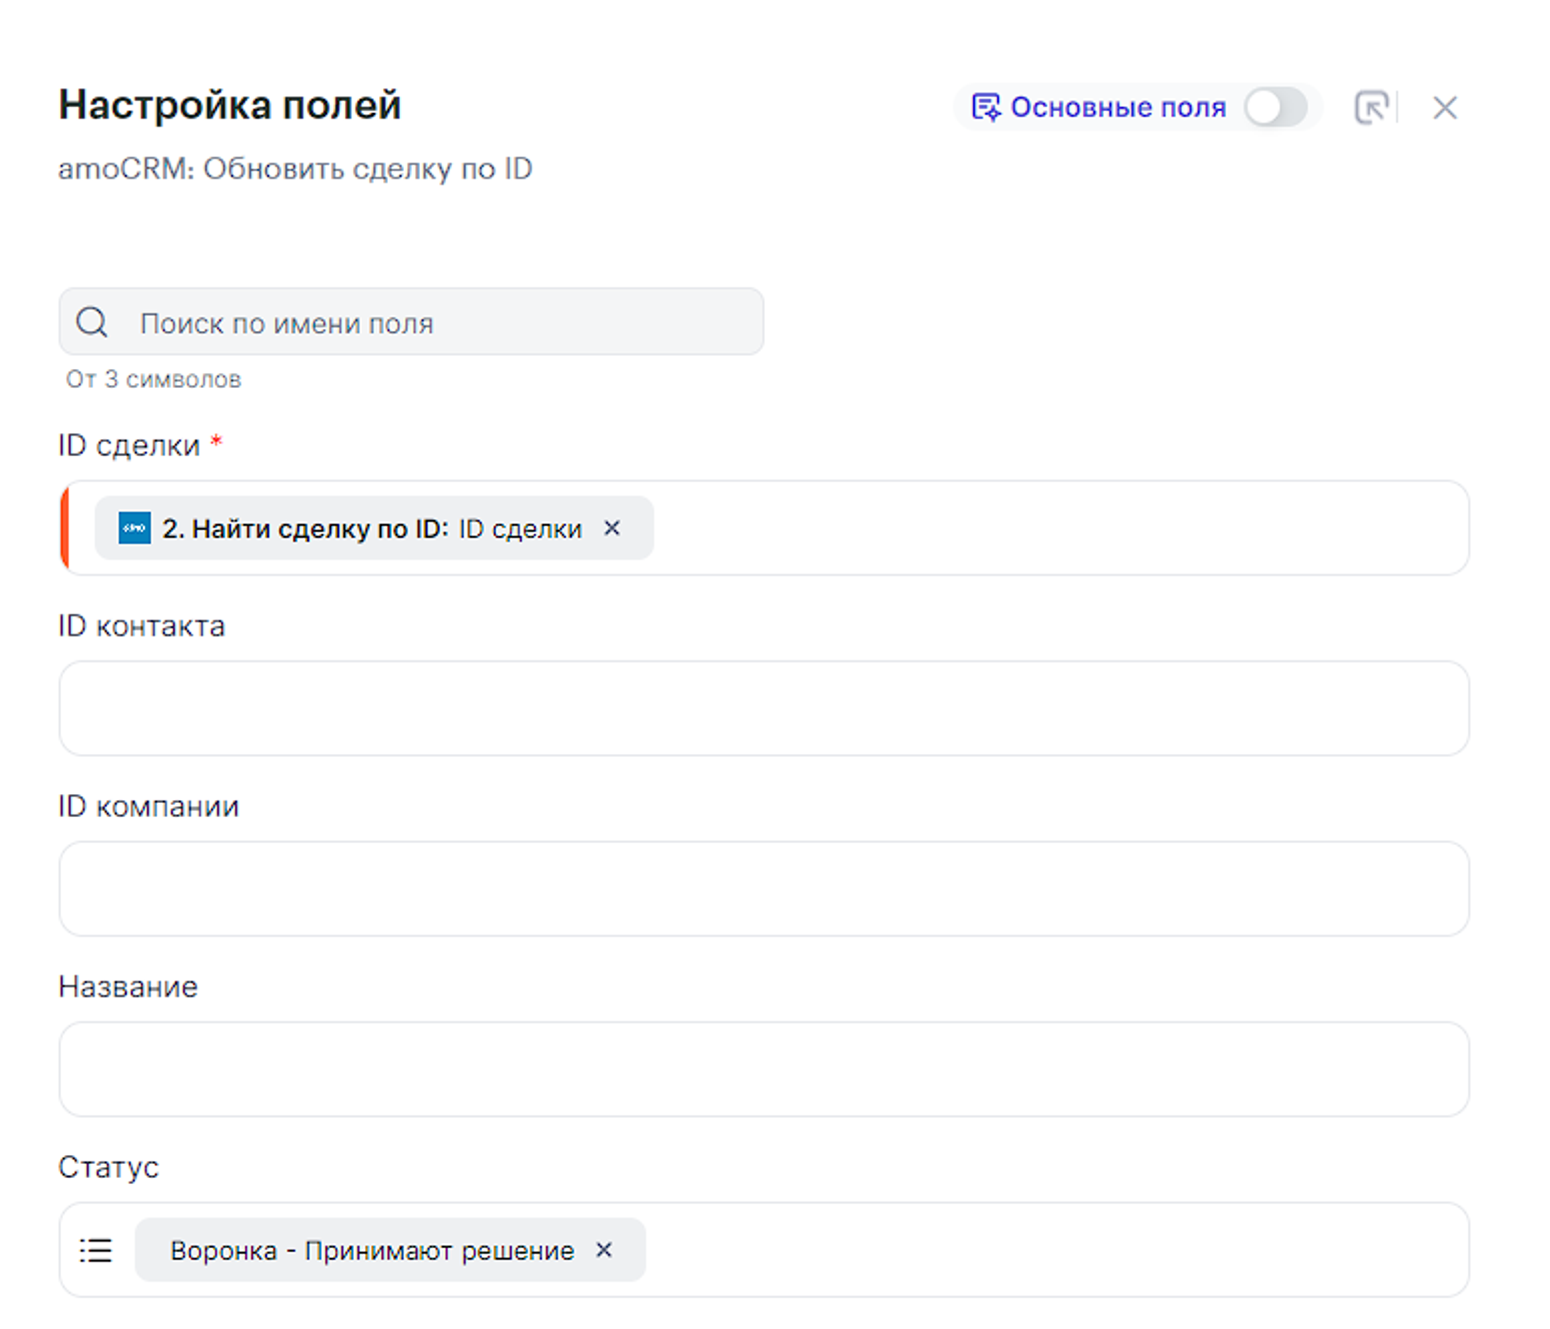This screenshot has height=1329, width=1550.
Task: Open the Статус list icon
Action: click(x=96, y=1250)
